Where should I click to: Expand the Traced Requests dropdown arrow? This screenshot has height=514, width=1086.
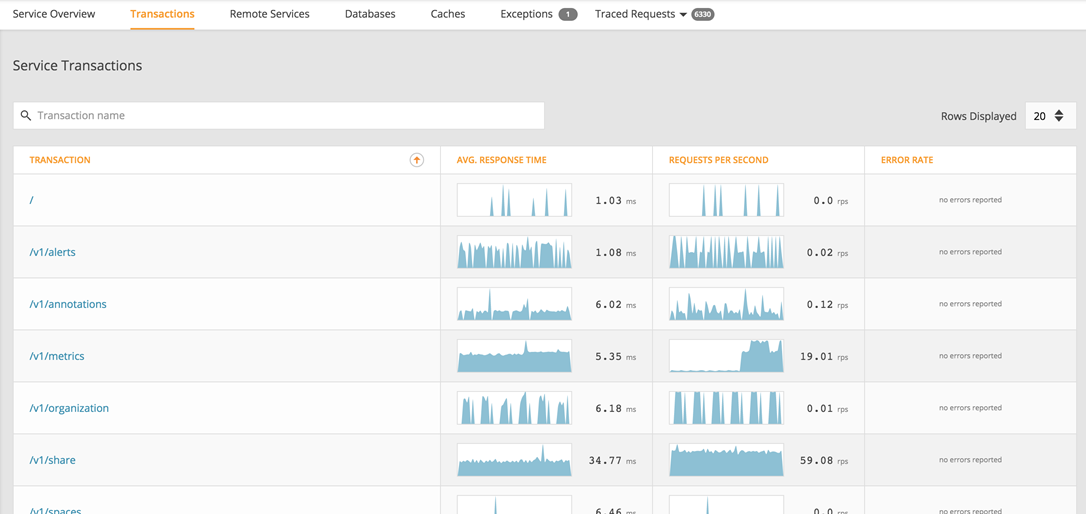point(684,15)
